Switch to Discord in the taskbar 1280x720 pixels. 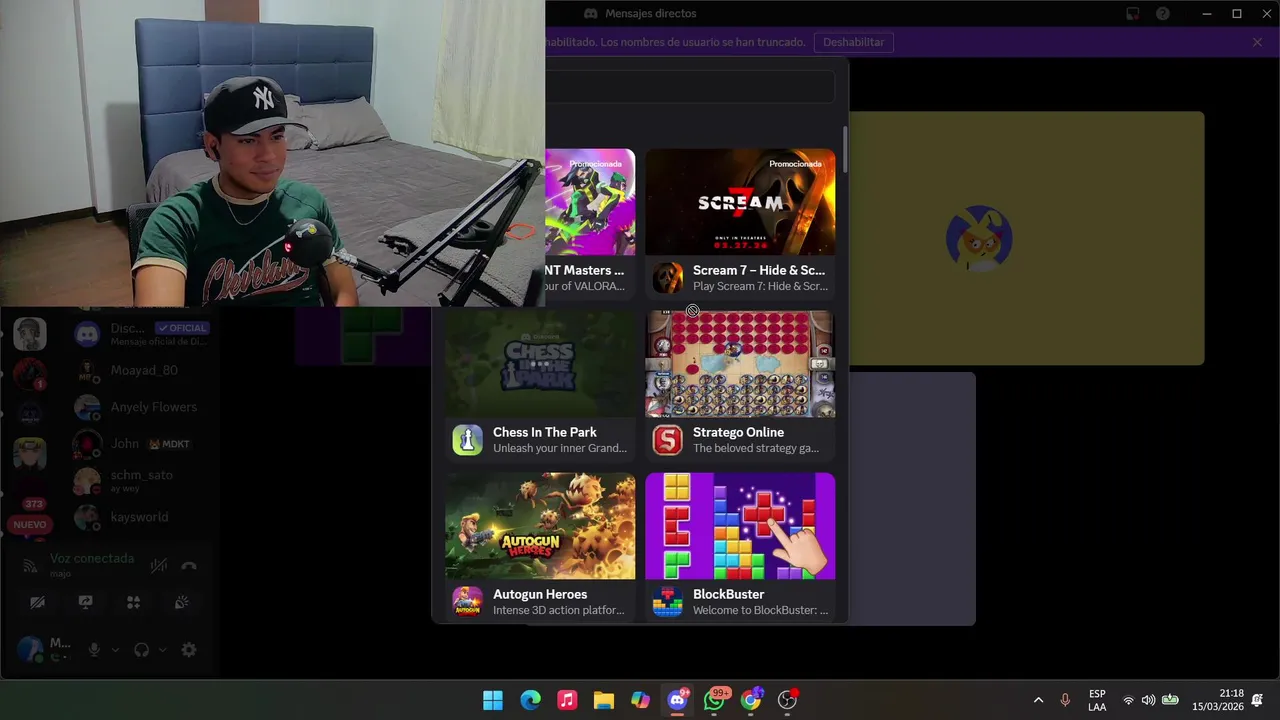click(678, 700)
